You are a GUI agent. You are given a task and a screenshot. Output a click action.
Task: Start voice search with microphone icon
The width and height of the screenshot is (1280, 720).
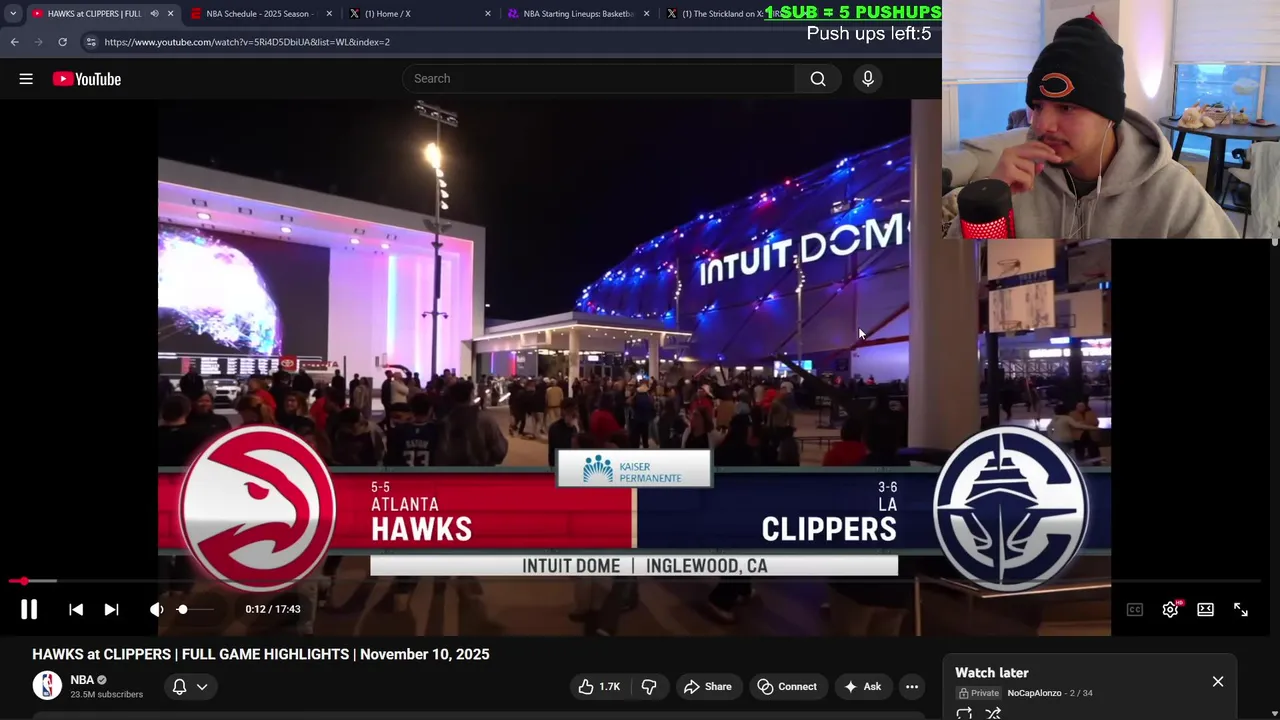coord(868,79)
